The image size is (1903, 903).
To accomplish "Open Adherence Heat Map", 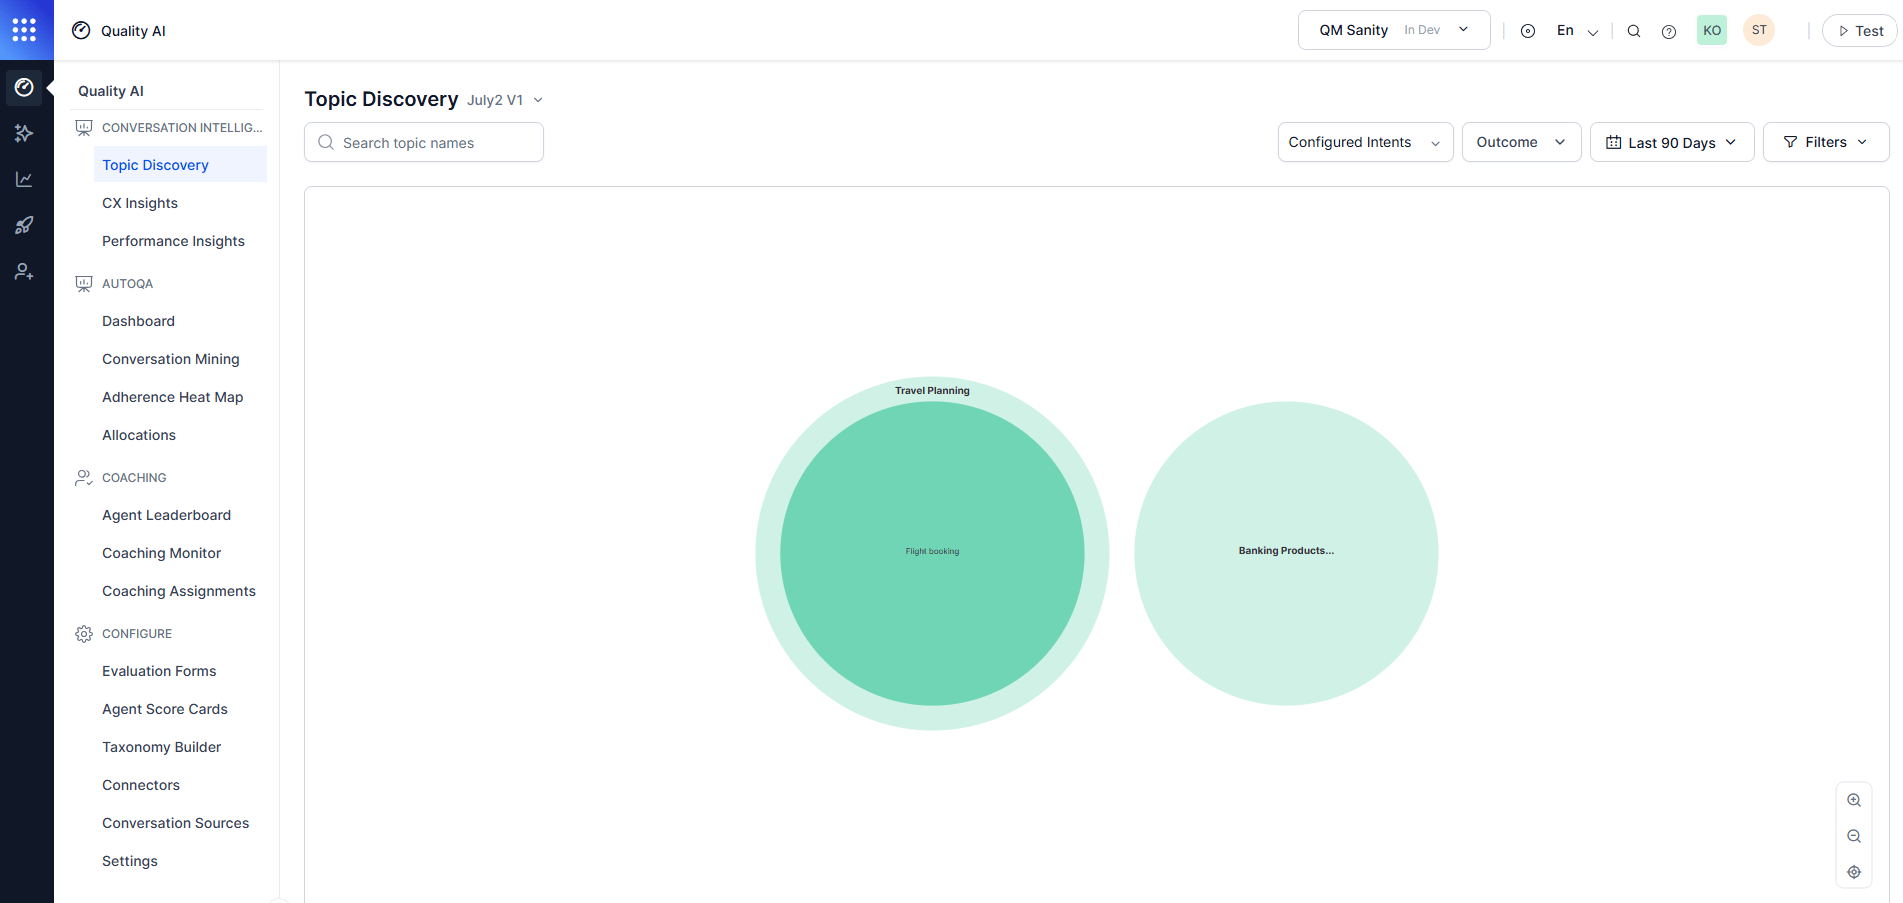I will click(x=172, y=397).
